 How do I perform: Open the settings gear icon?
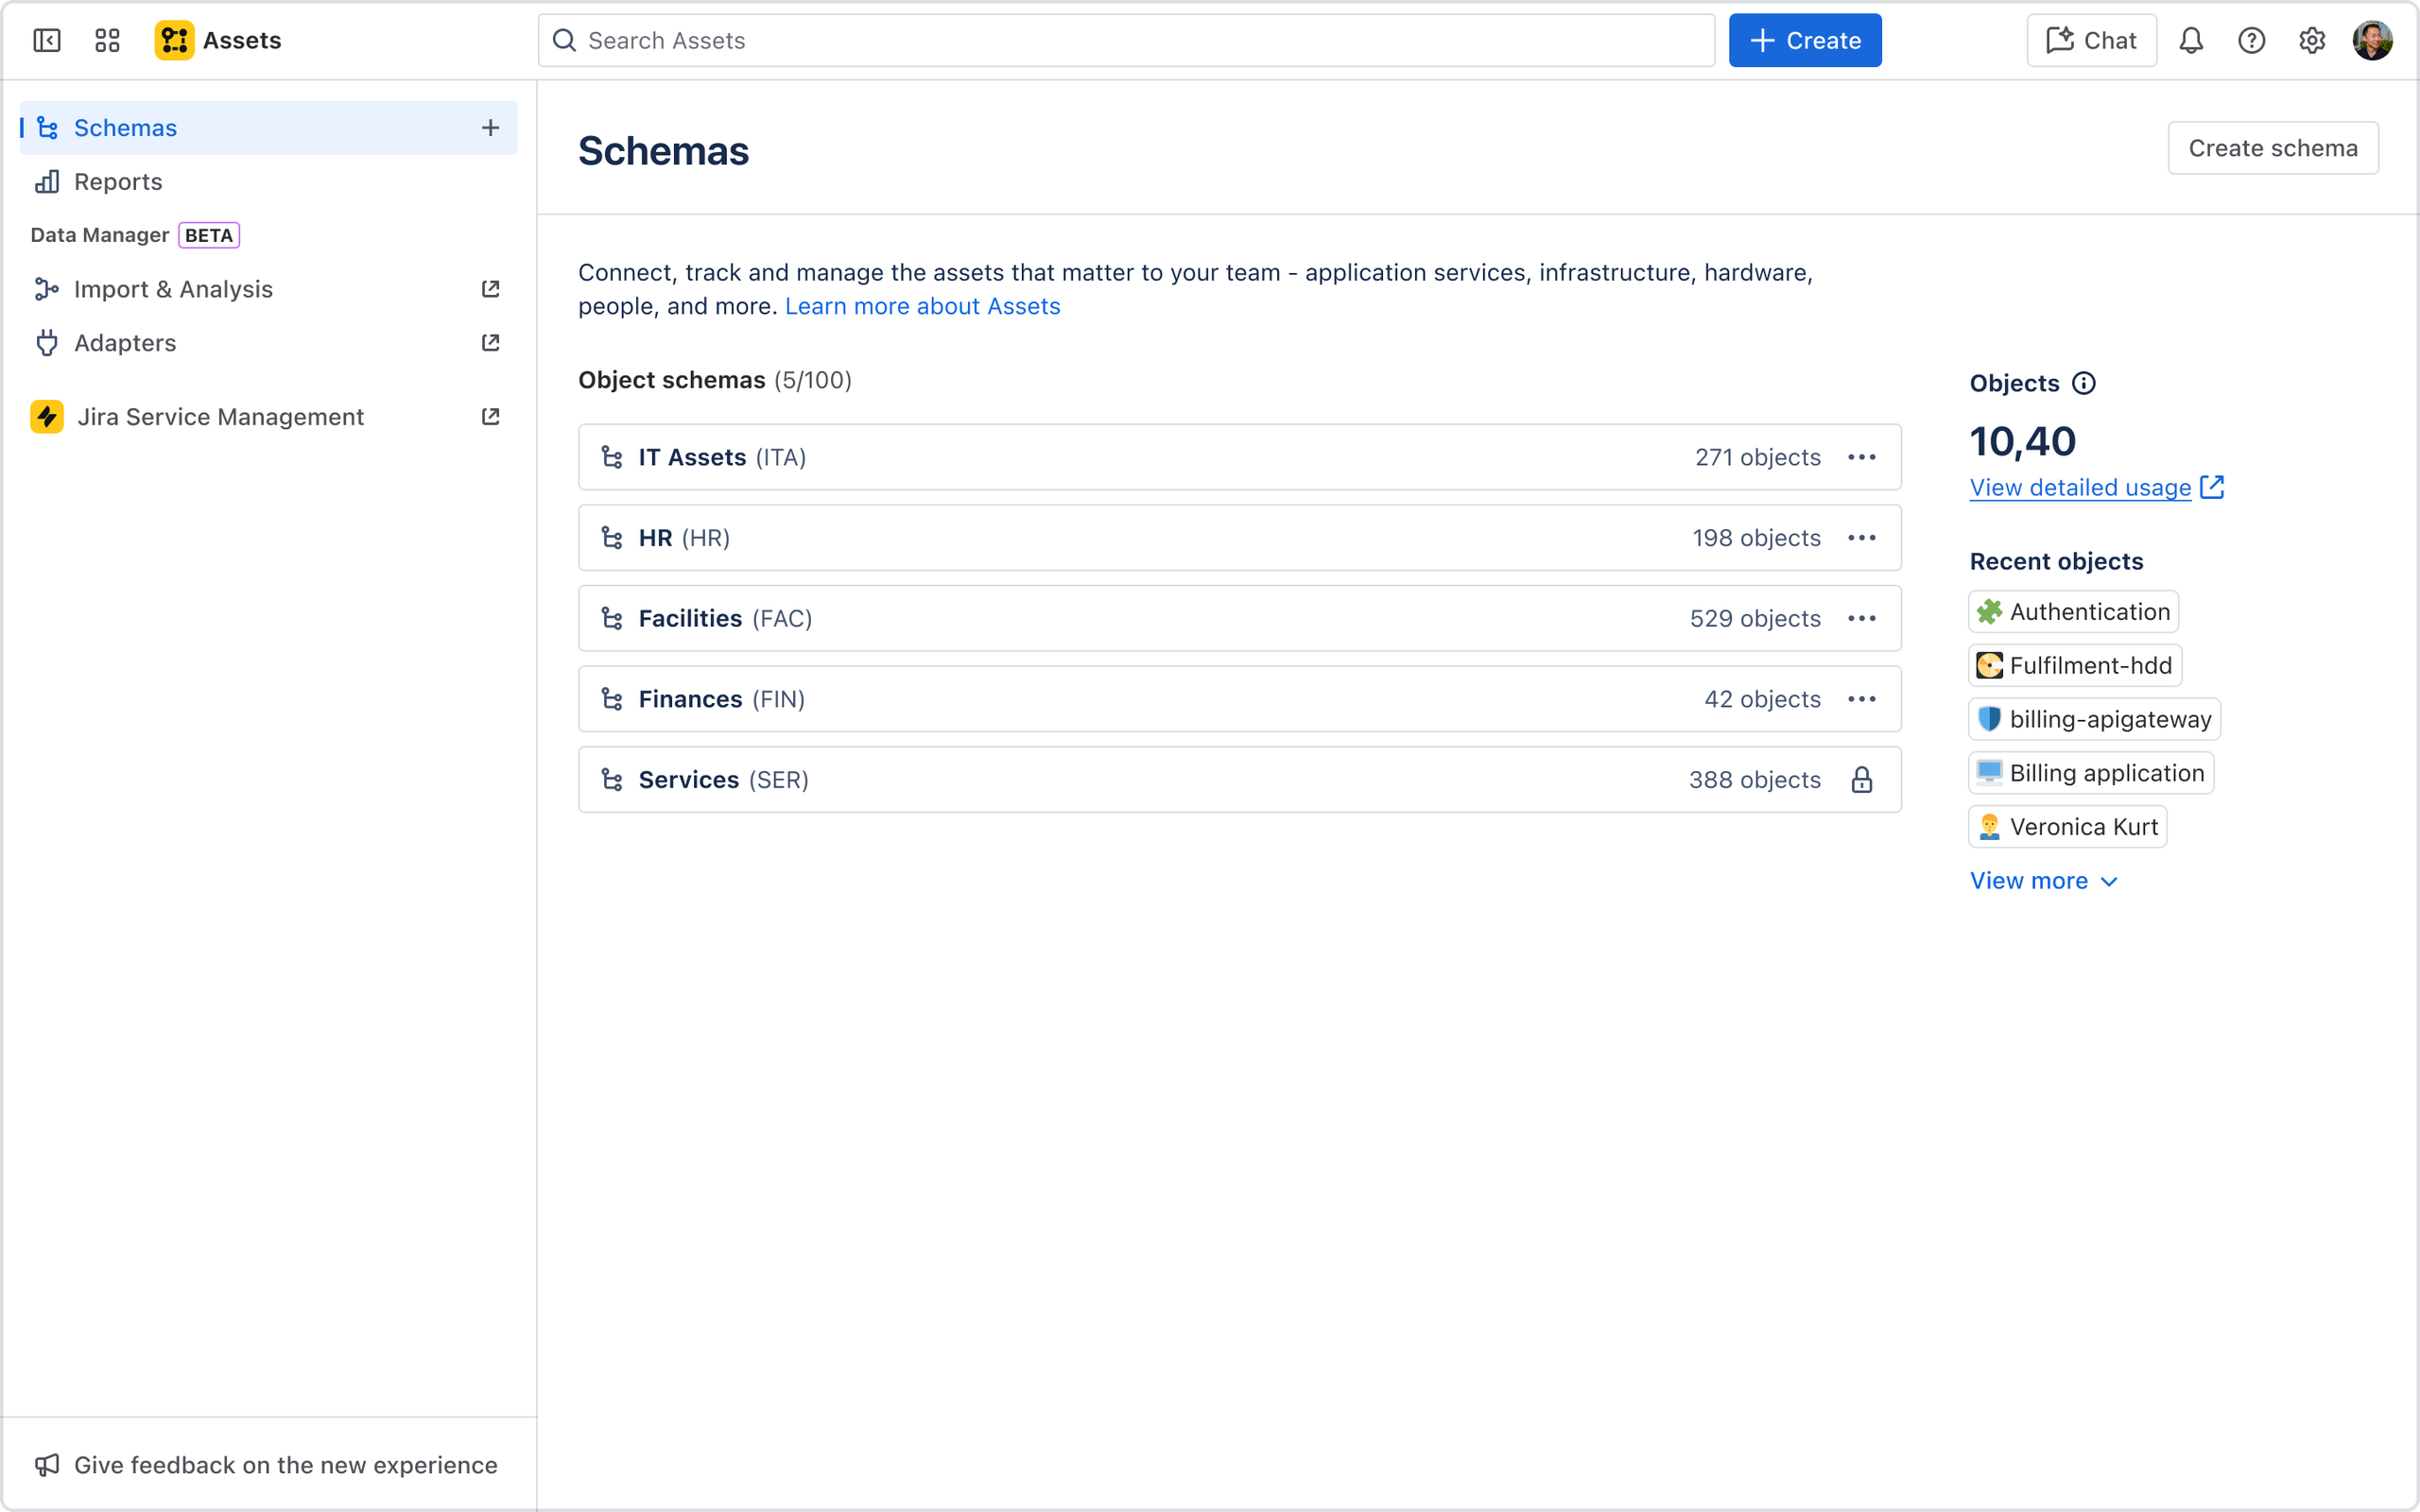pos(2311,40)
